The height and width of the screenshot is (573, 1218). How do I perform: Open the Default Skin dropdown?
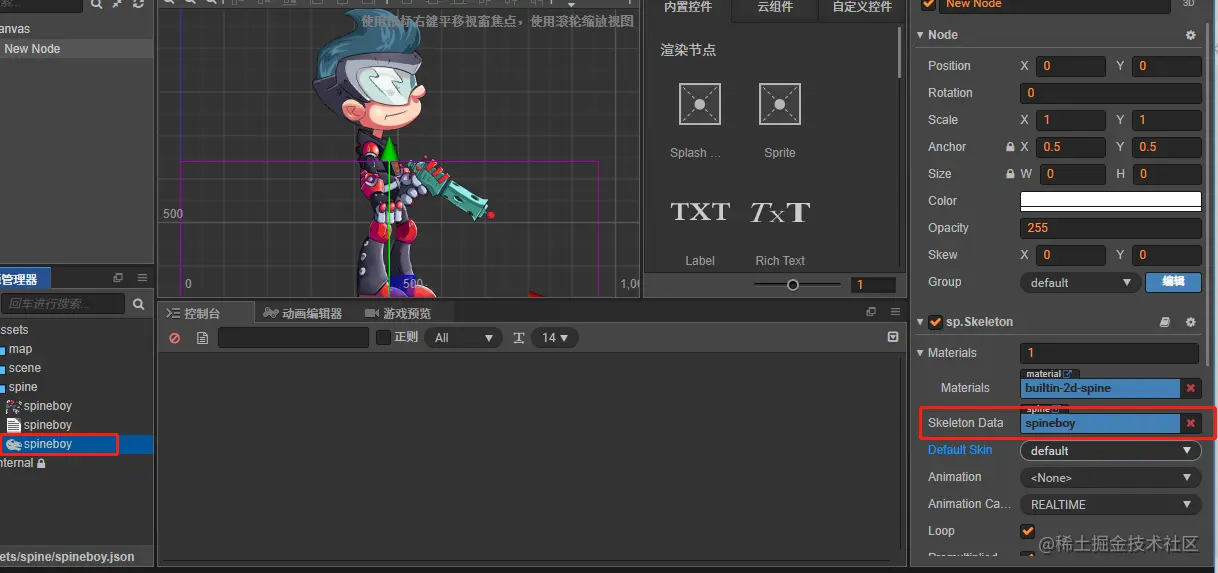pyautogui.click(x=1110, y=451)
